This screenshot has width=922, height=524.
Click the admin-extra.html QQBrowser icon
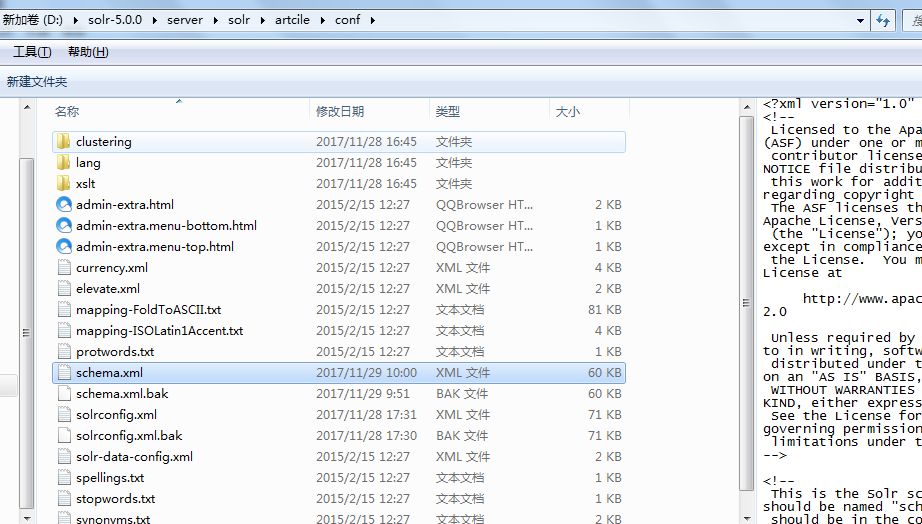coord(64,205)
